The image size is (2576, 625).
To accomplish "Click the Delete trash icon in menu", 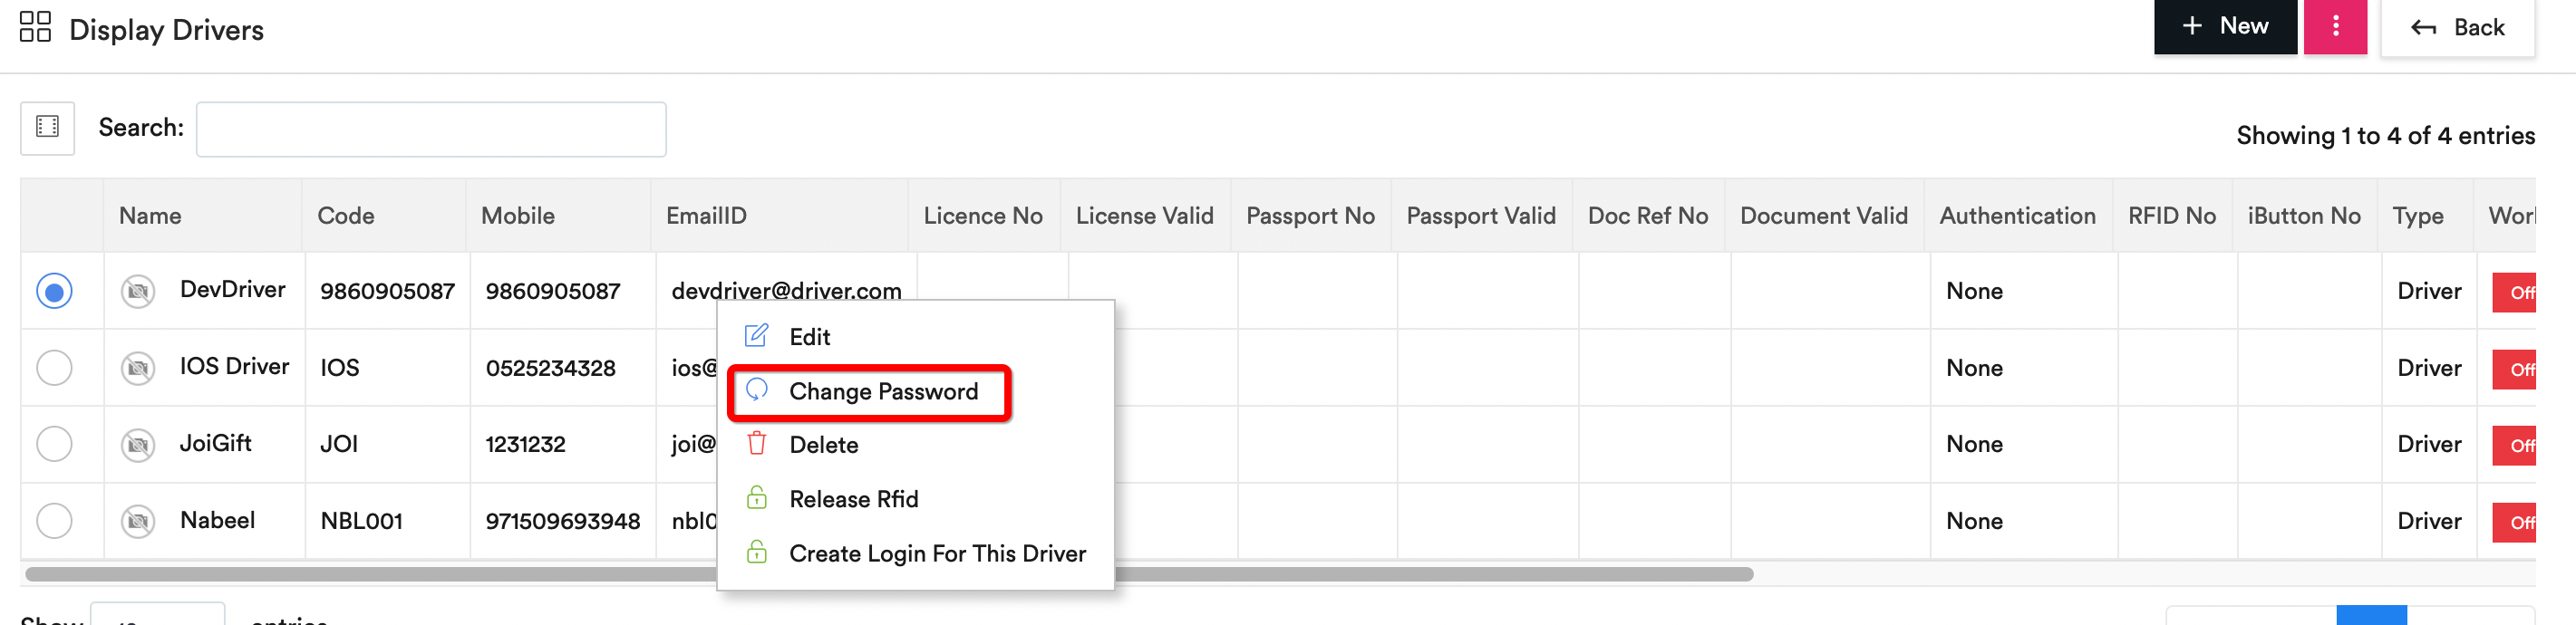I will point(757,444).
